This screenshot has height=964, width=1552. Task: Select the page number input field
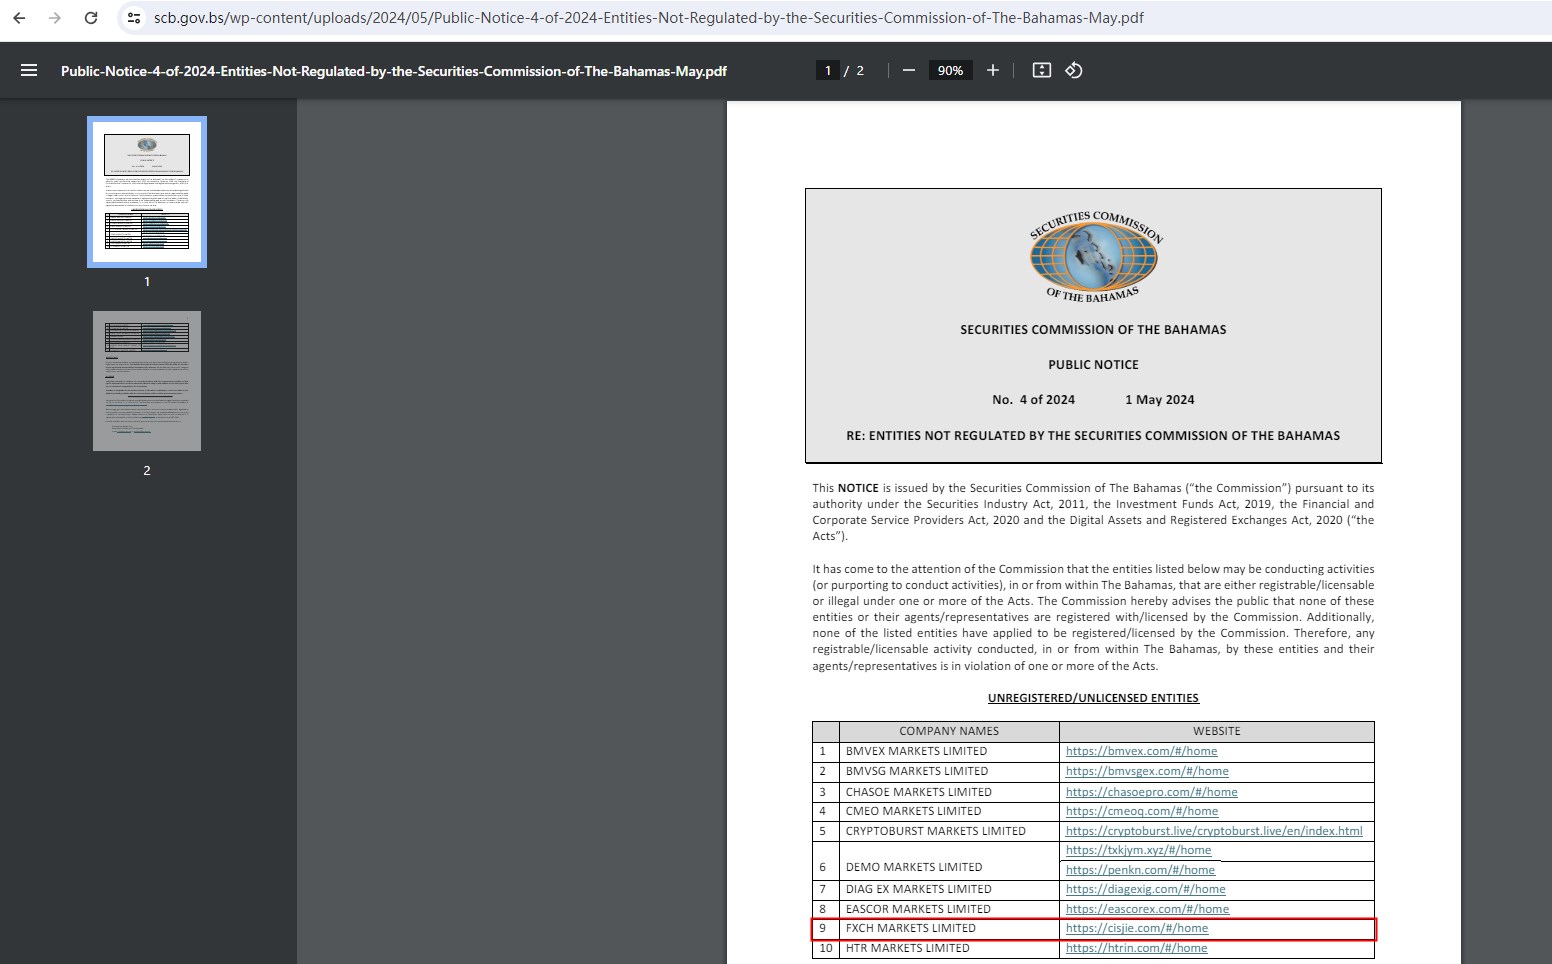(x=827, y=71)
